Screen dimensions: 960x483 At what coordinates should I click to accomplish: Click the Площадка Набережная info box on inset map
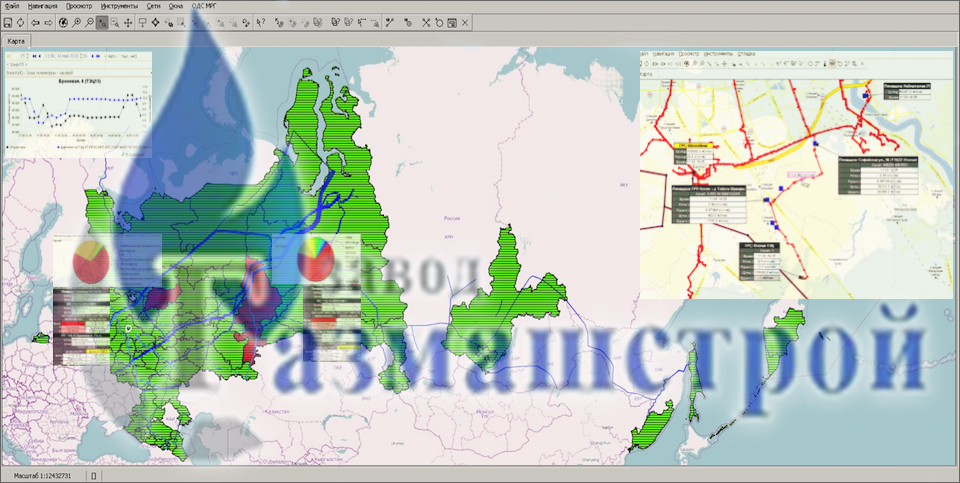click(907, 92)
